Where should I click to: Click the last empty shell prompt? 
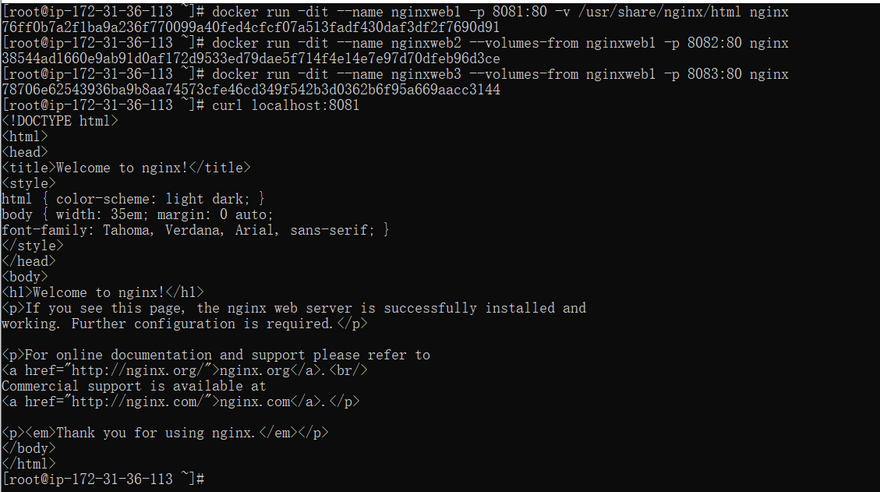[x=104, y=479]
